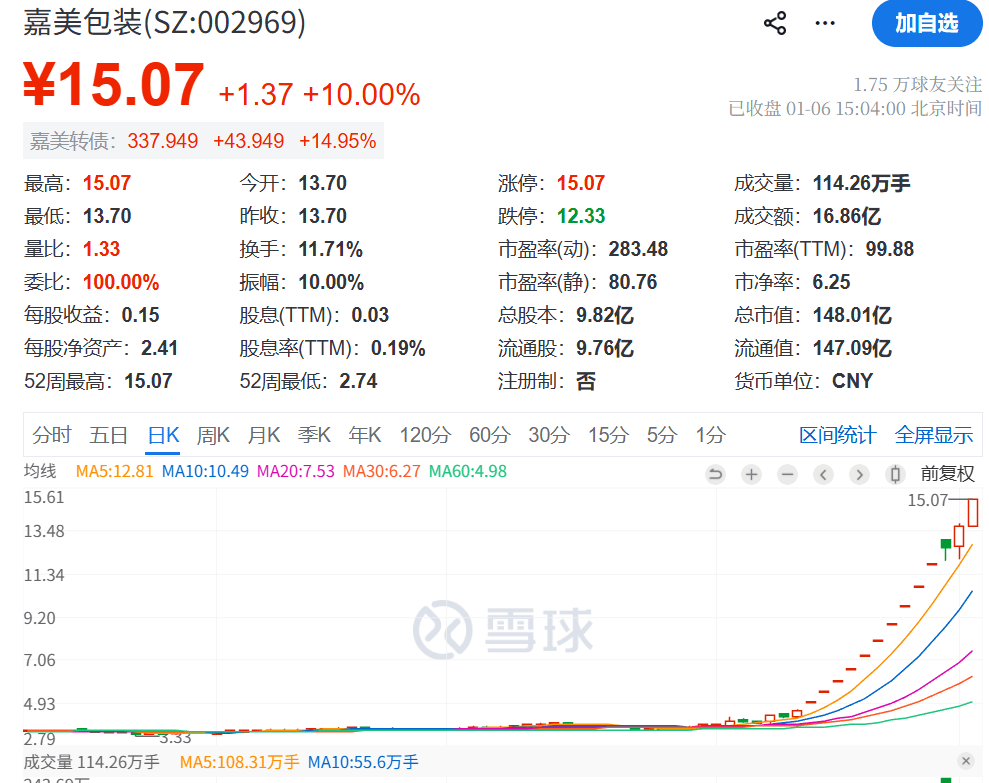
Task: Pan the chart right using the right chevron icon
Action: [x=858, y=475]
